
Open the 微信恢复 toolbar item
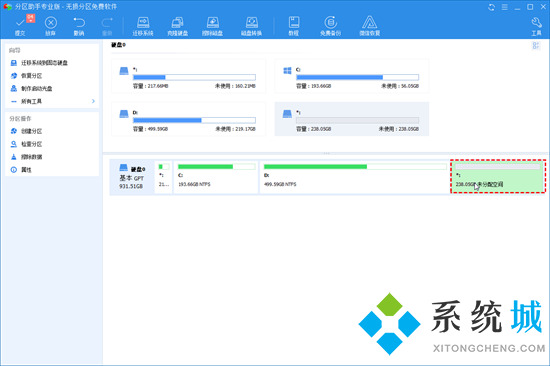[369, 26]
